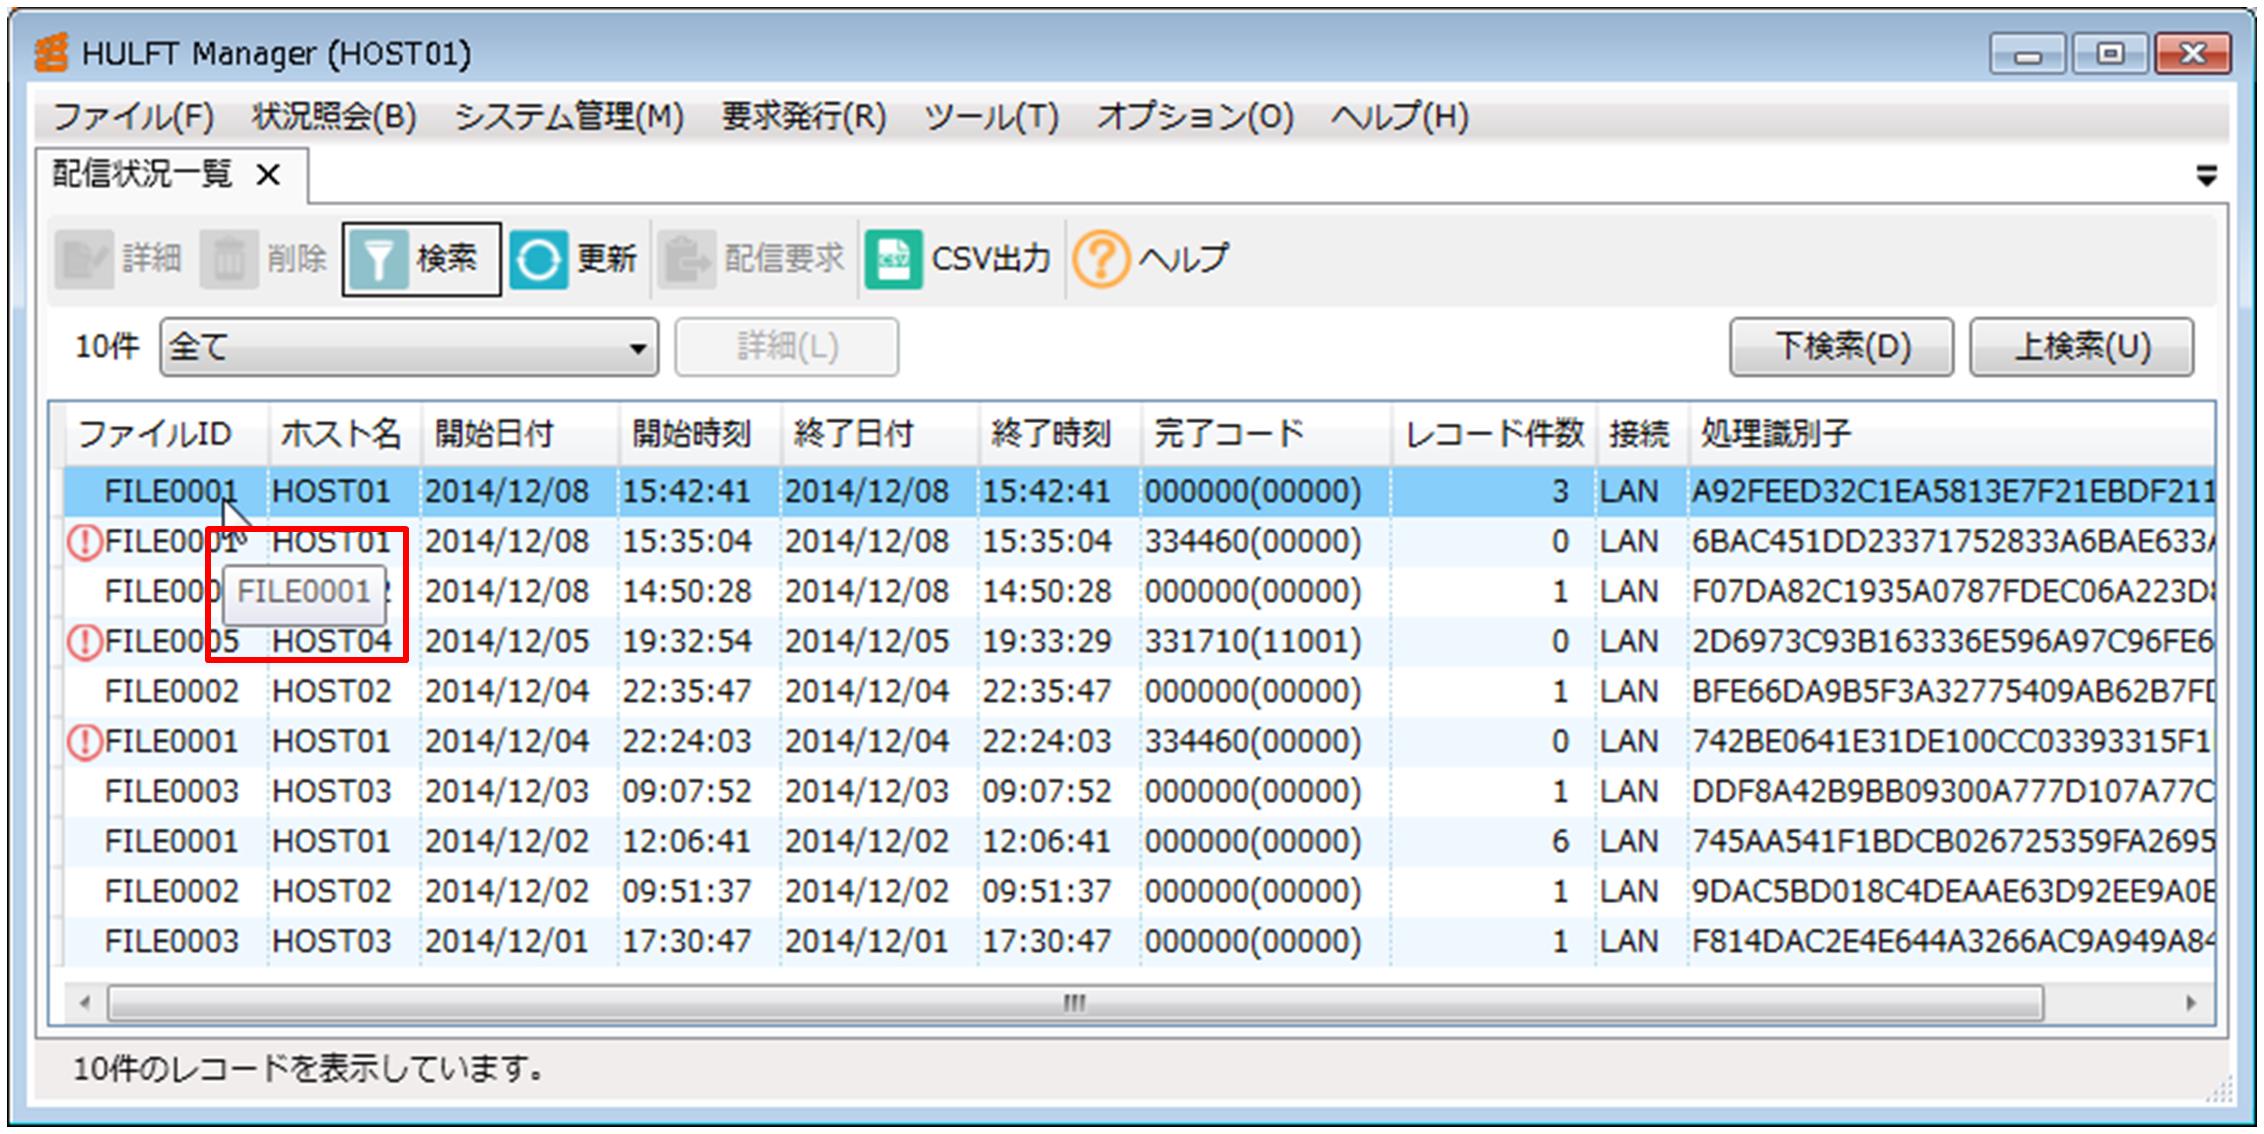Click the HULFT Manager app icon in title bar
The height and width of the screenshot is (1134, 2264).
click(52, 53)
